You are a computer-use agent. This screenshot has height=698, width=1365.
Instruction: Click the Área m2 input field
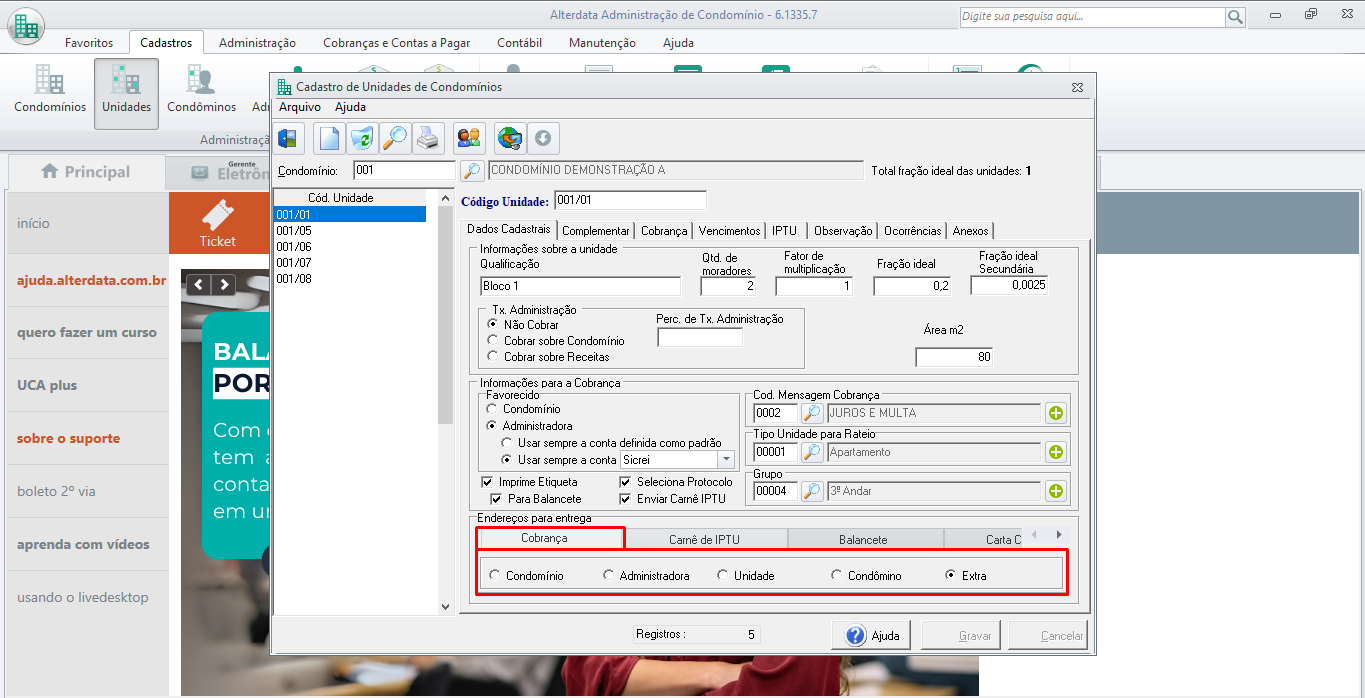pos(954,357)
